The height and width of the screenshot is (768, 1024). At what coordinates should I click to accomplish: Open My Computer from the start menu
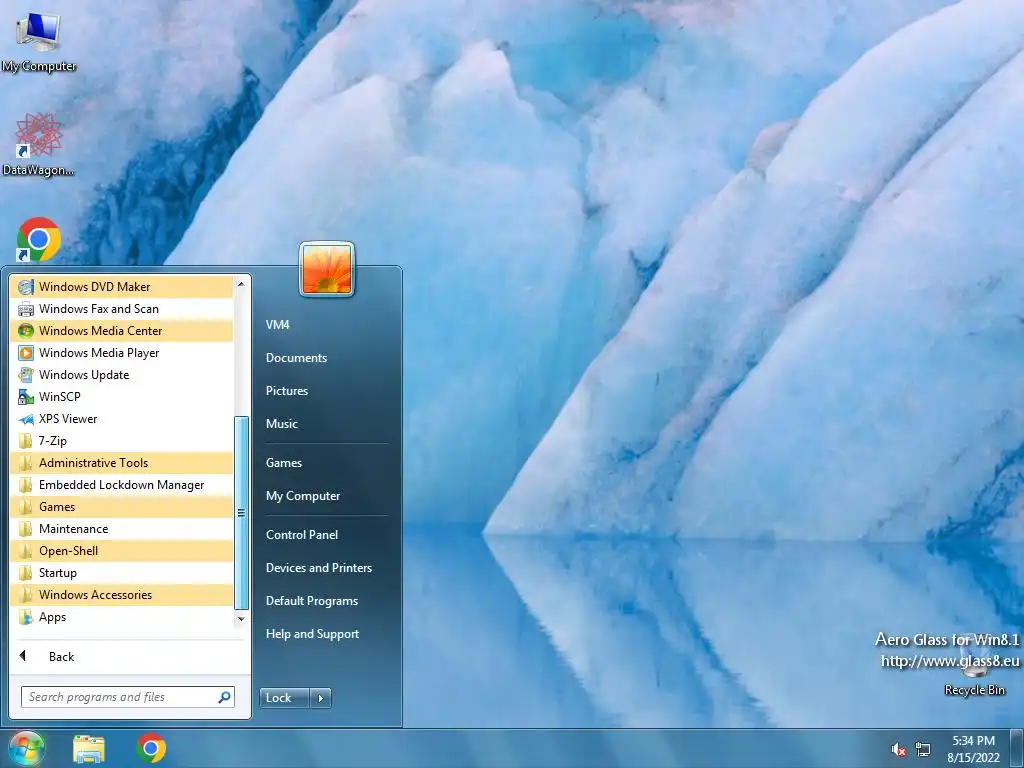coord(302,496)
